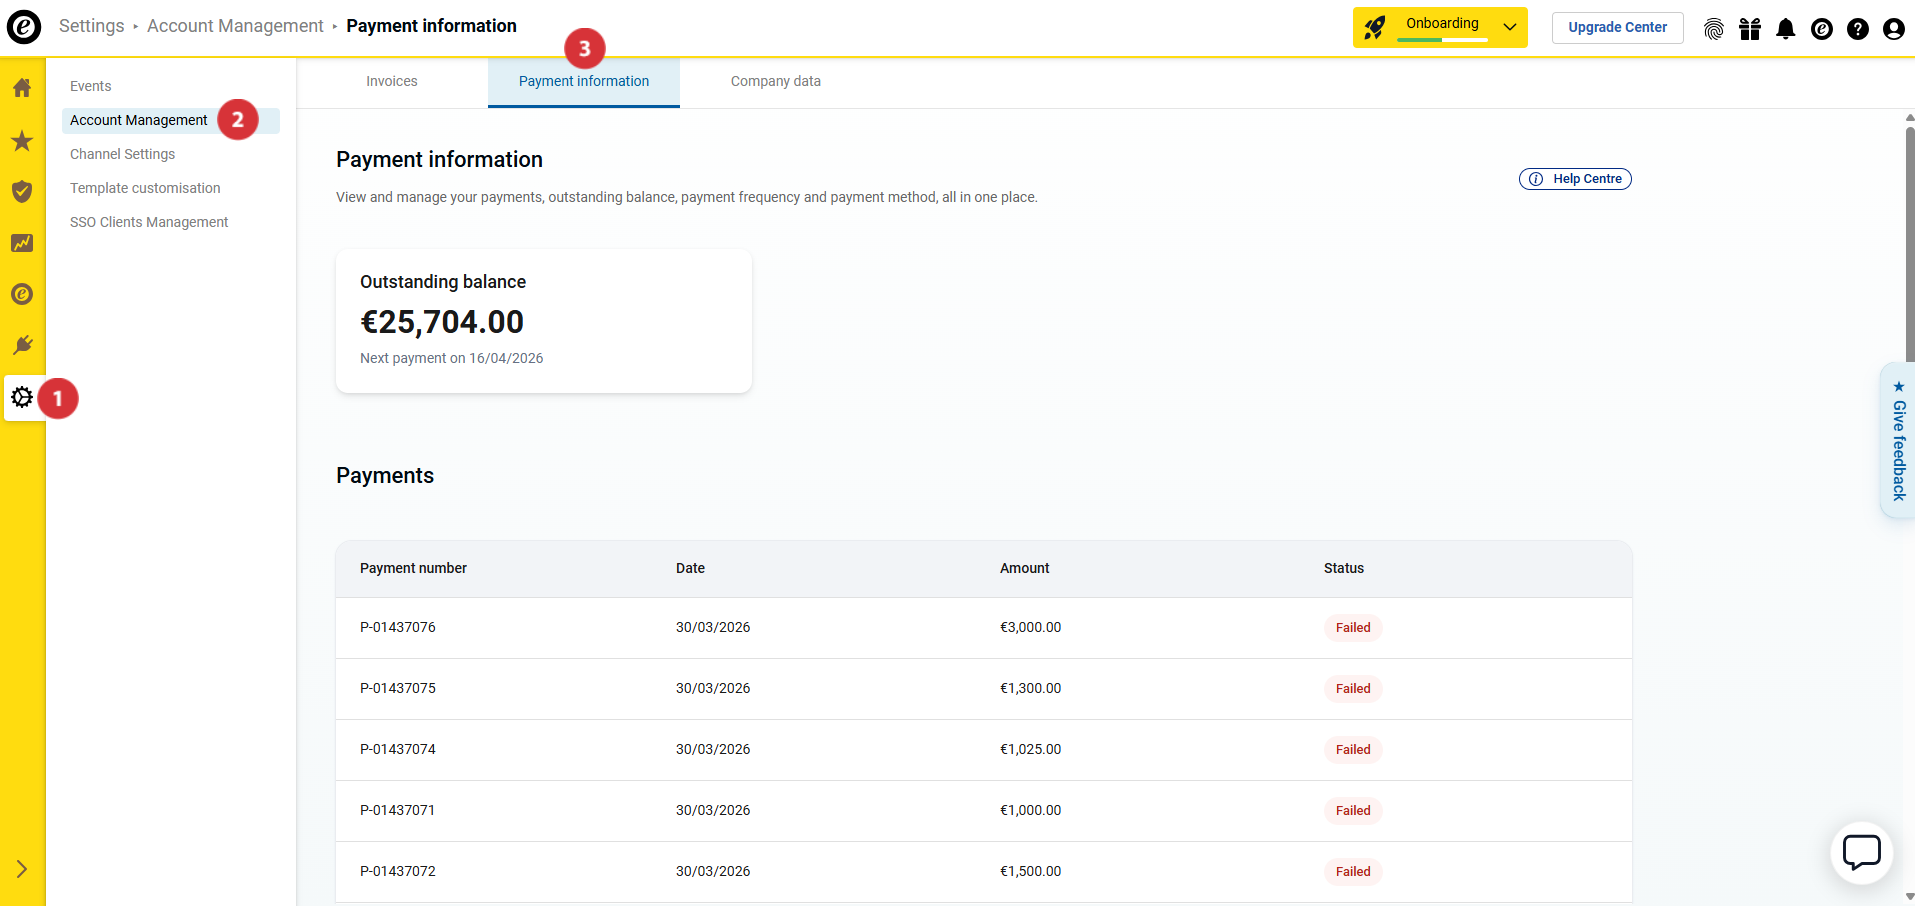
Task: Switch to the Company data tab
Action: [775, 82]
